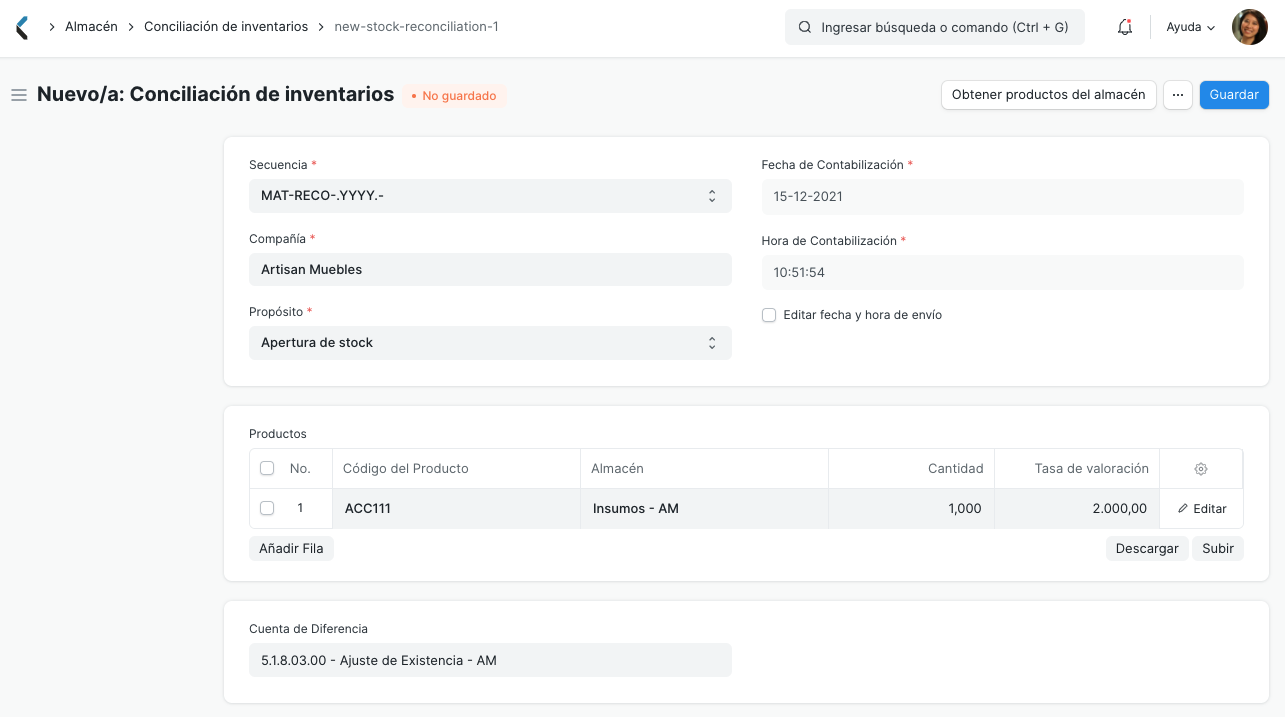1285x717 pixels.
Task: Click the Cantidad cell showing 1,000
Action: click(x=911, y=509)
